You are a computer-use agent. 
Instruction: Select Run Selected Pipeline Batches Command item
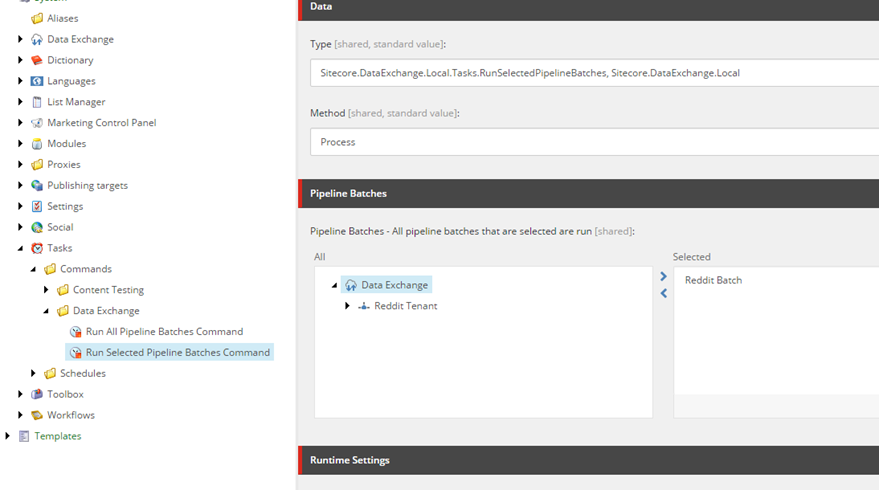(177, 352)
